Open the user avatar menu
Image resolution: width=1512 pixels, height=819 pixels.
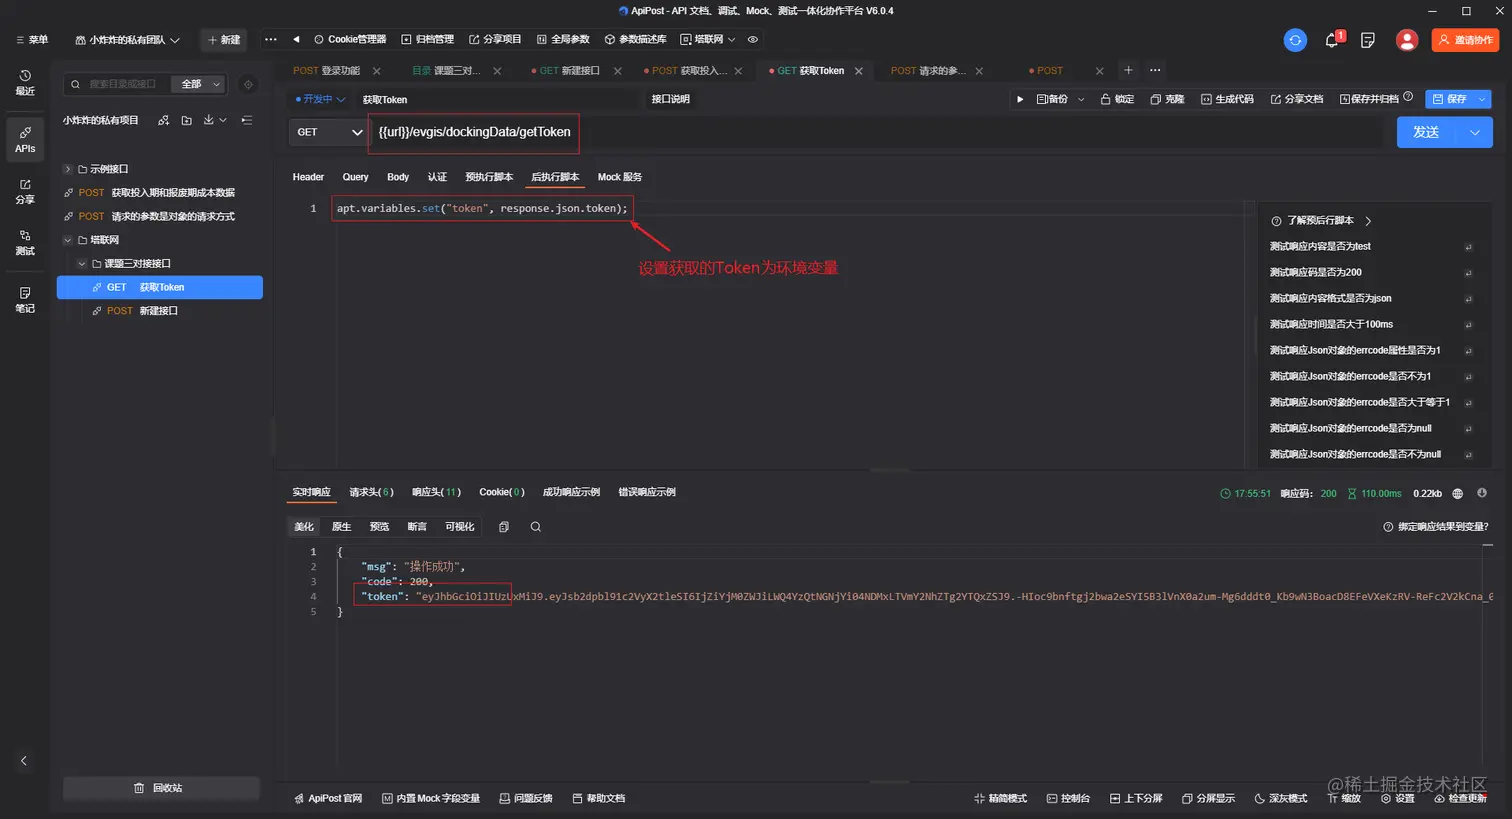pos(1407,40)
